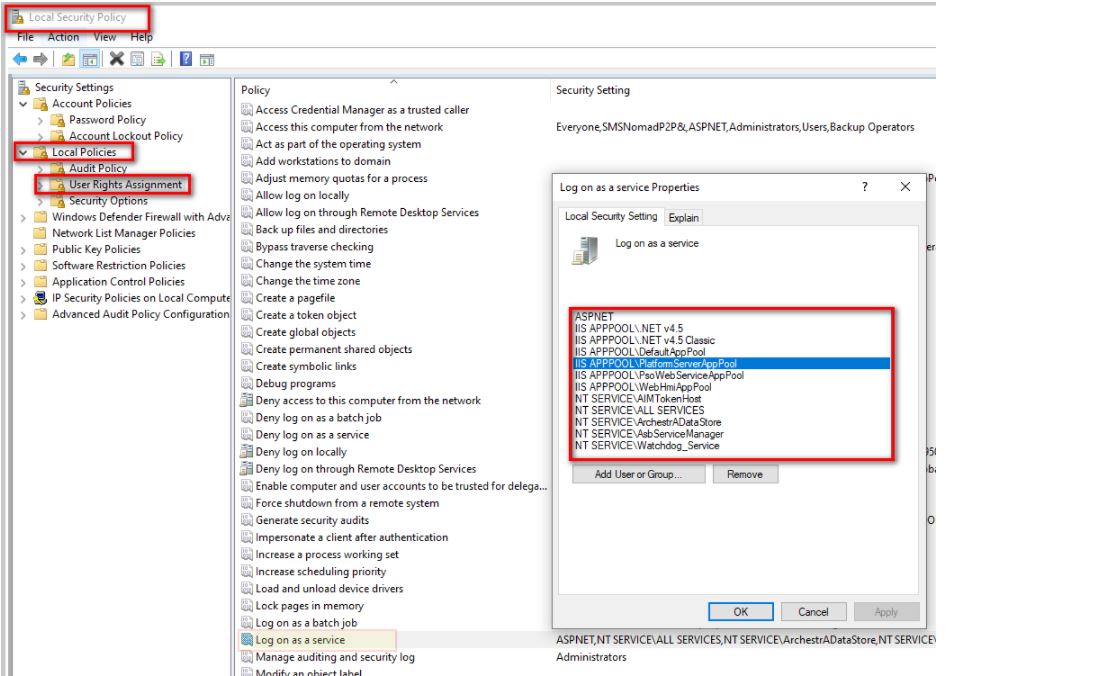Collapse the Account Policies tree node
1110x676 pixels.
pos(23,103)
